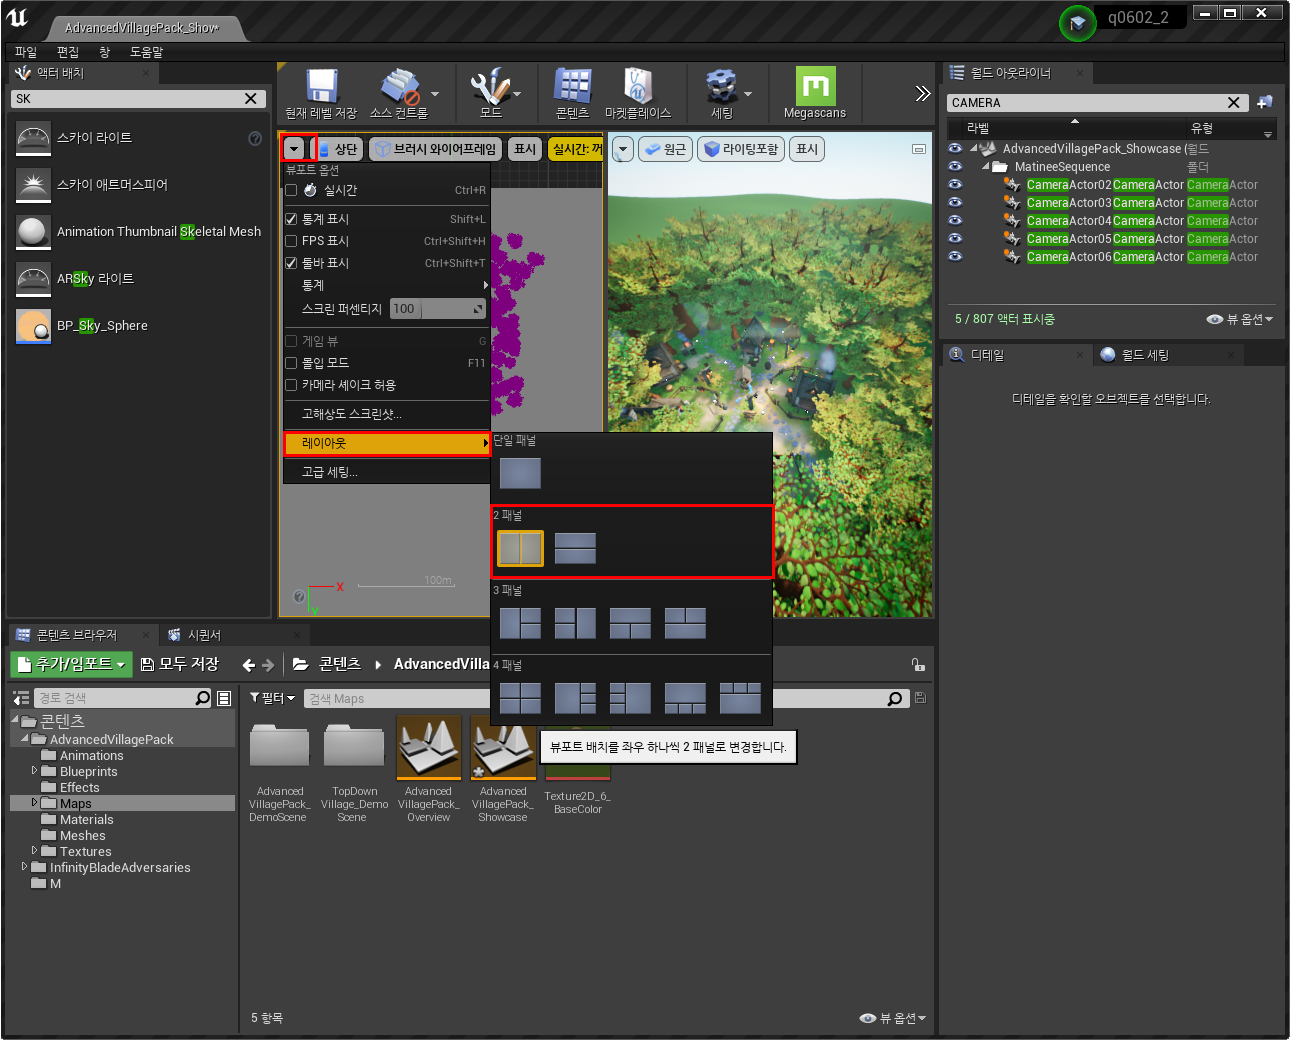Enable camera shake (카메라 셰이크 허용) checkbox
This screenshot has height=1040, width=1290.
click(291, 385)
